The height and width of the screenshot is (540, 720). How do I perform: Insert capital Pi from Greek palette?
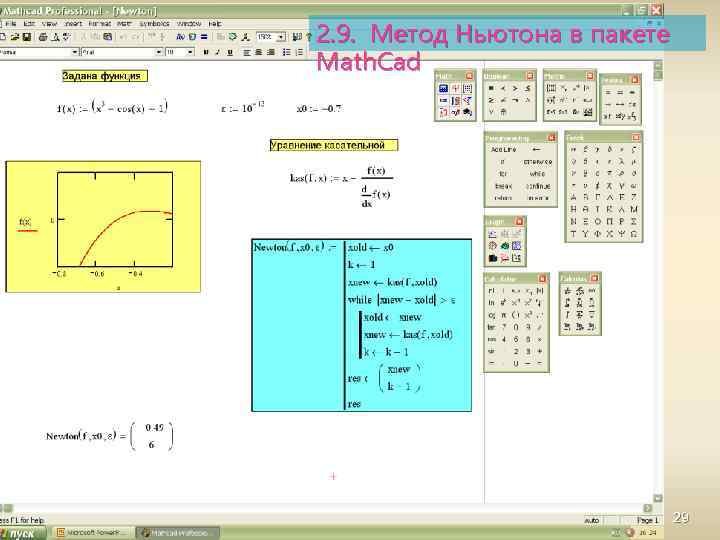coord(609,221)
